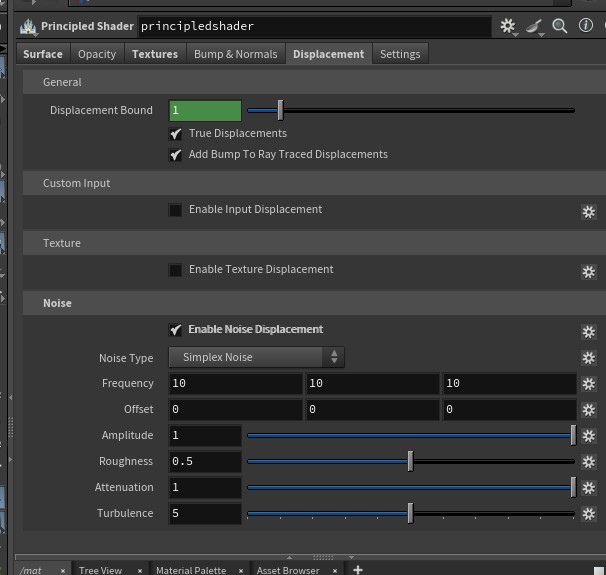Open gear menu beside Turbulence
This screenshot has height=575, width=606.
click(588, 514)
